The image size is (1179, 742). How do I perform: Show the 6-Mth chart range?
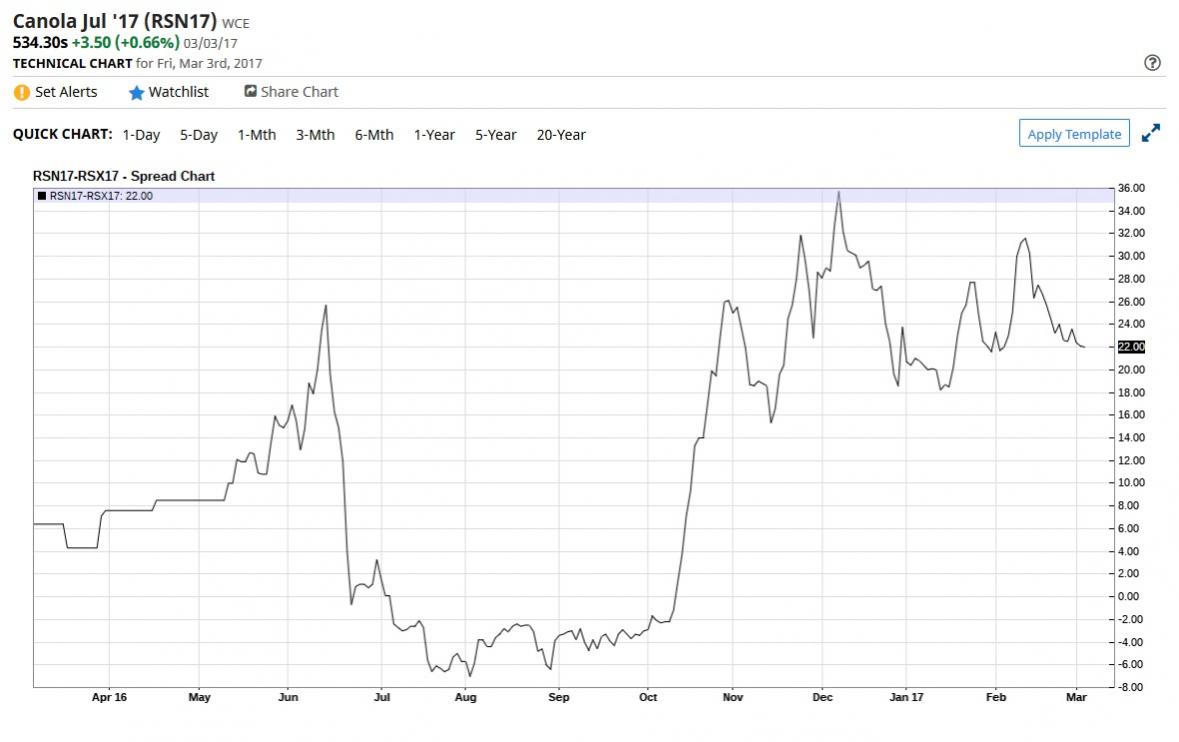tap(374, 135)
